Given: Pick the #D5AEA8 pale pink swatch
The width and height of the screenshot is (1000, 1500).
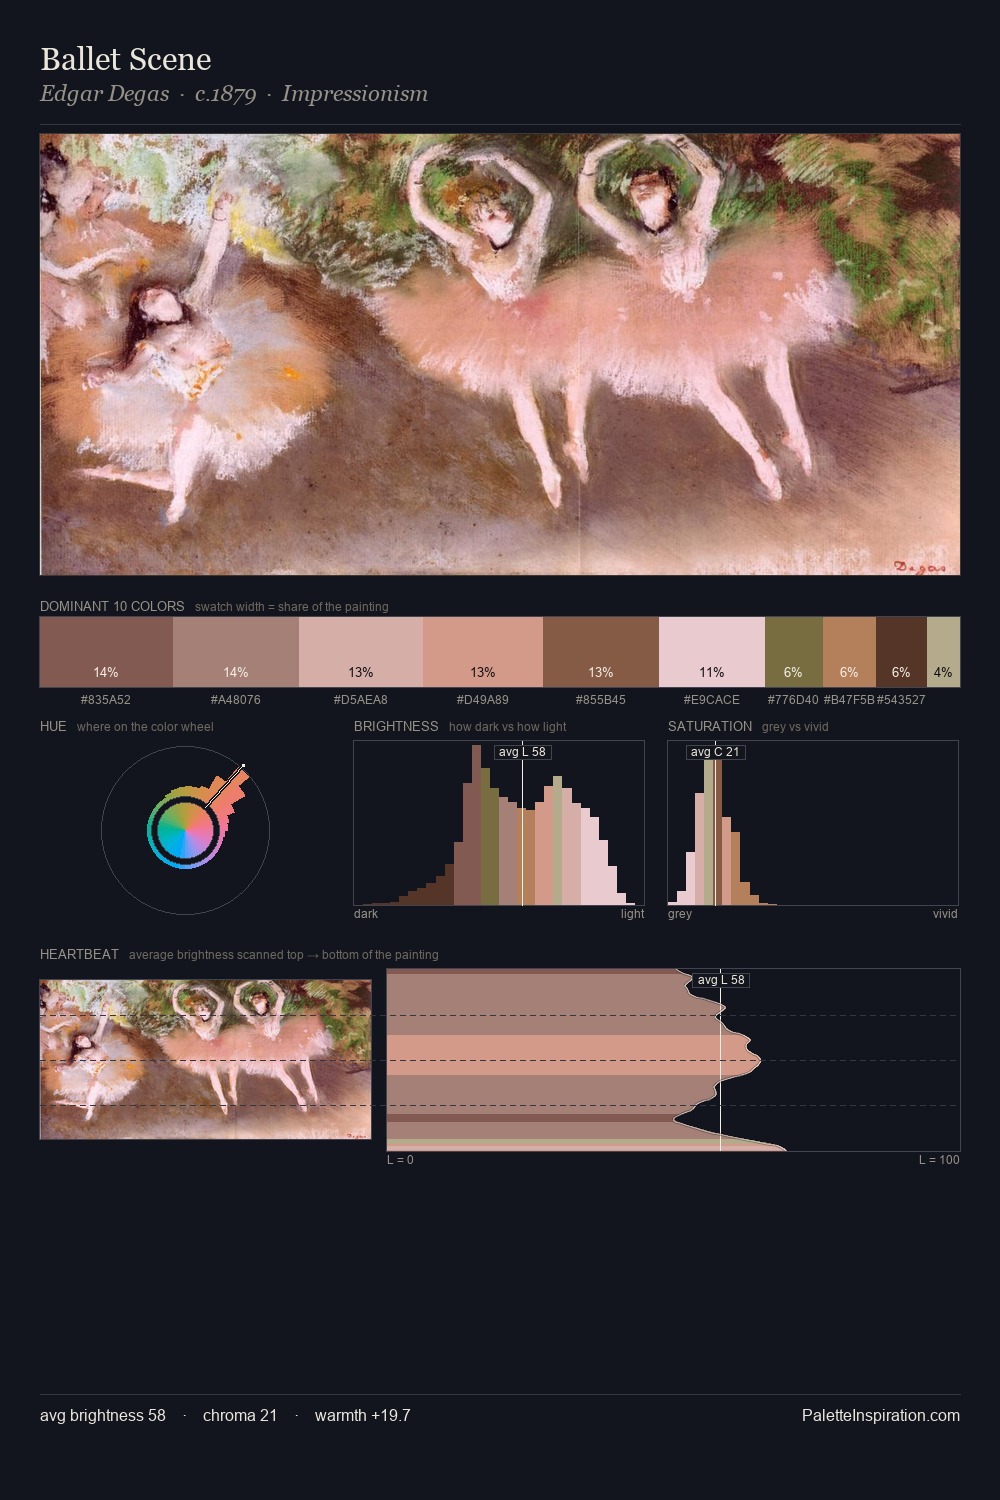Looking at the screenshot, I should pyautogui.click(x=361, y=652).
